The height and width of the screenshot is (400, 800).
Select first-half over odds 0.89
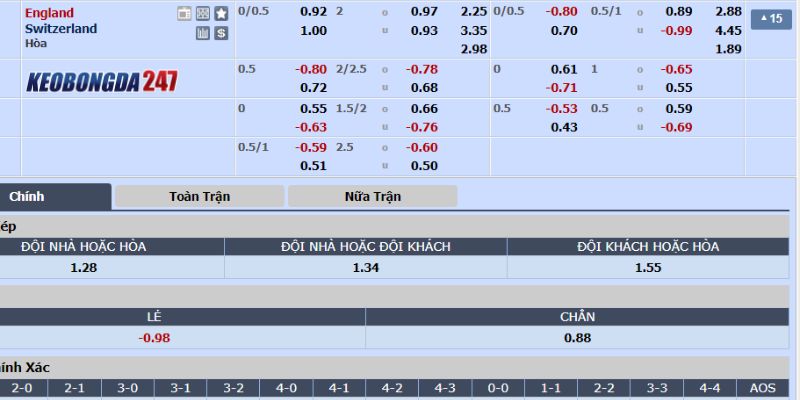pos(680,12)
